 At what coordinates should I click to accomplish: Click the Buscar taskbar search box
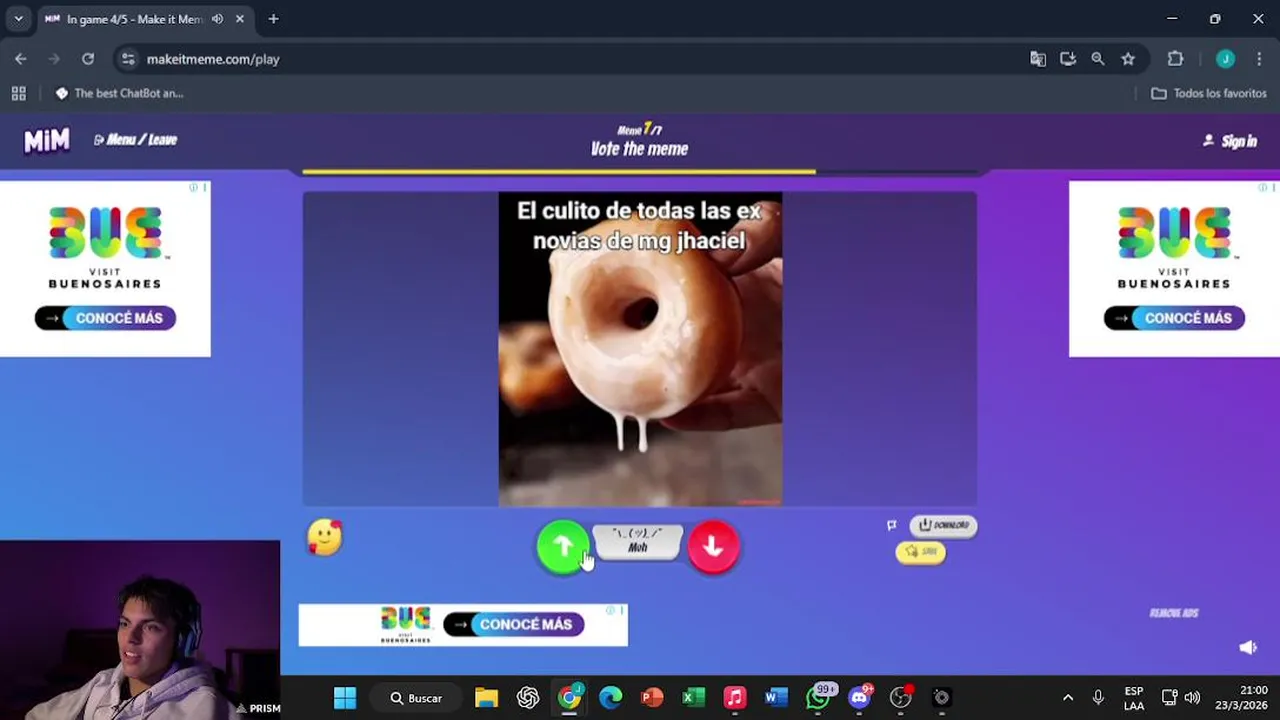[x=416, y=698]
